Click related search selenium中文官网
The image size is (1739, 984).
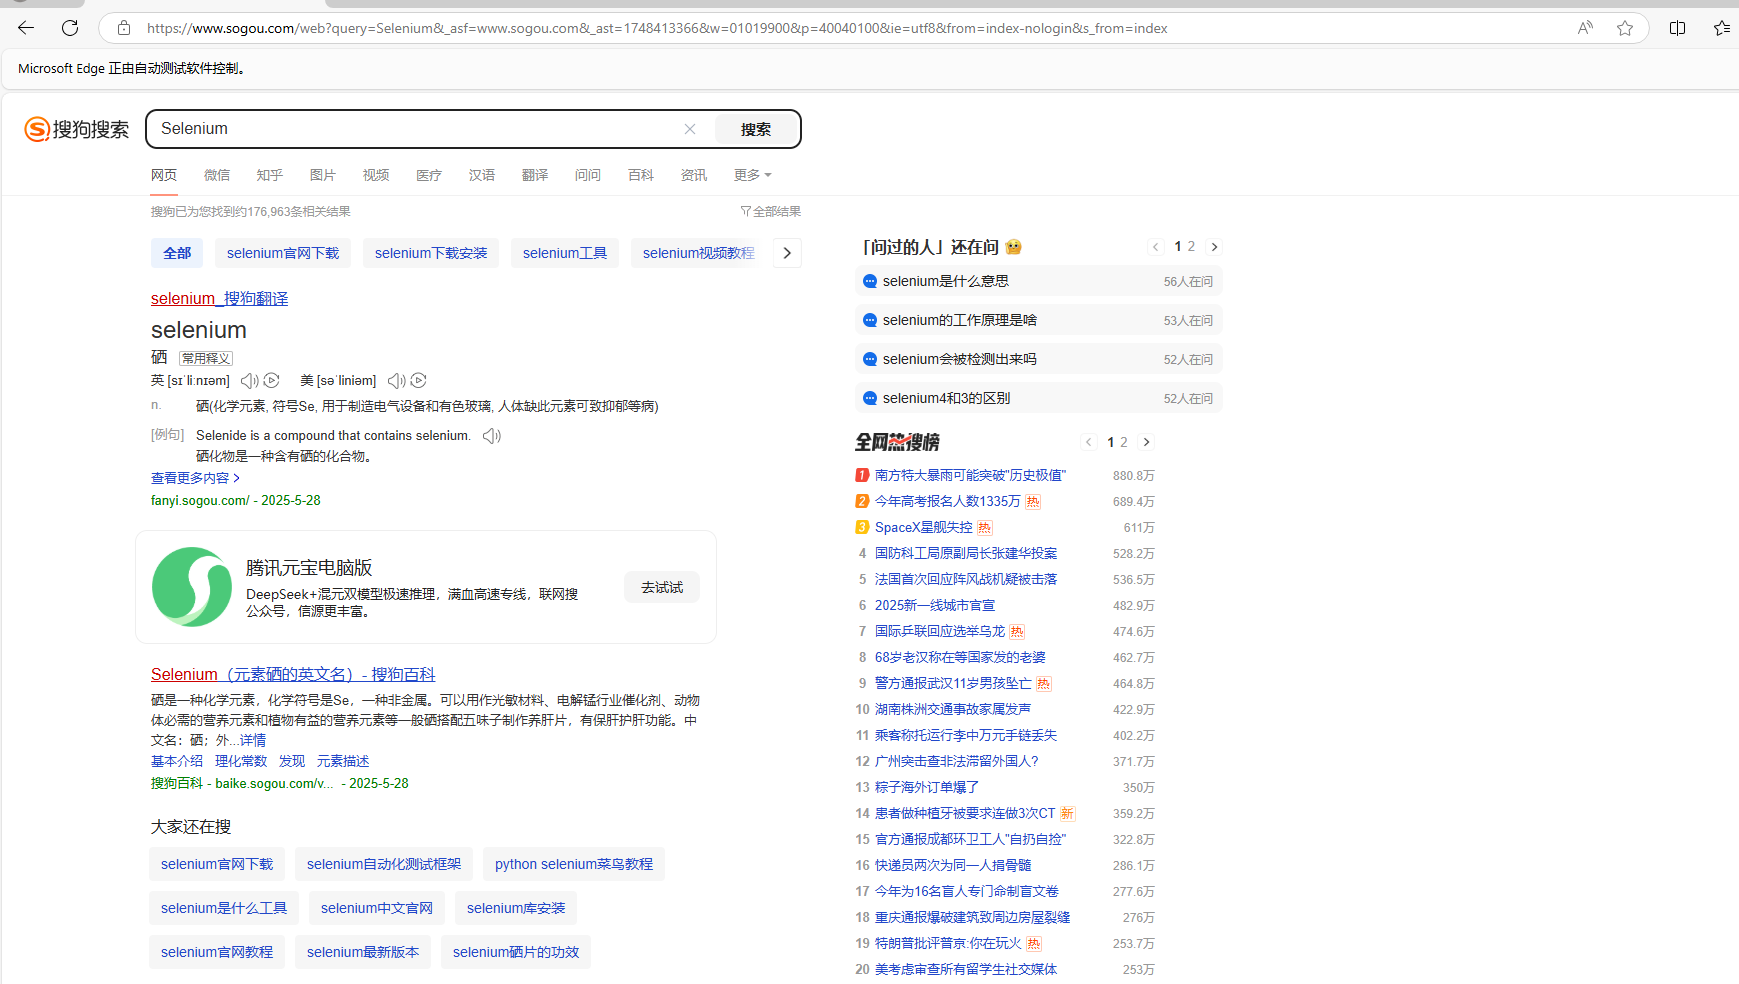click(x=377, y=908)
